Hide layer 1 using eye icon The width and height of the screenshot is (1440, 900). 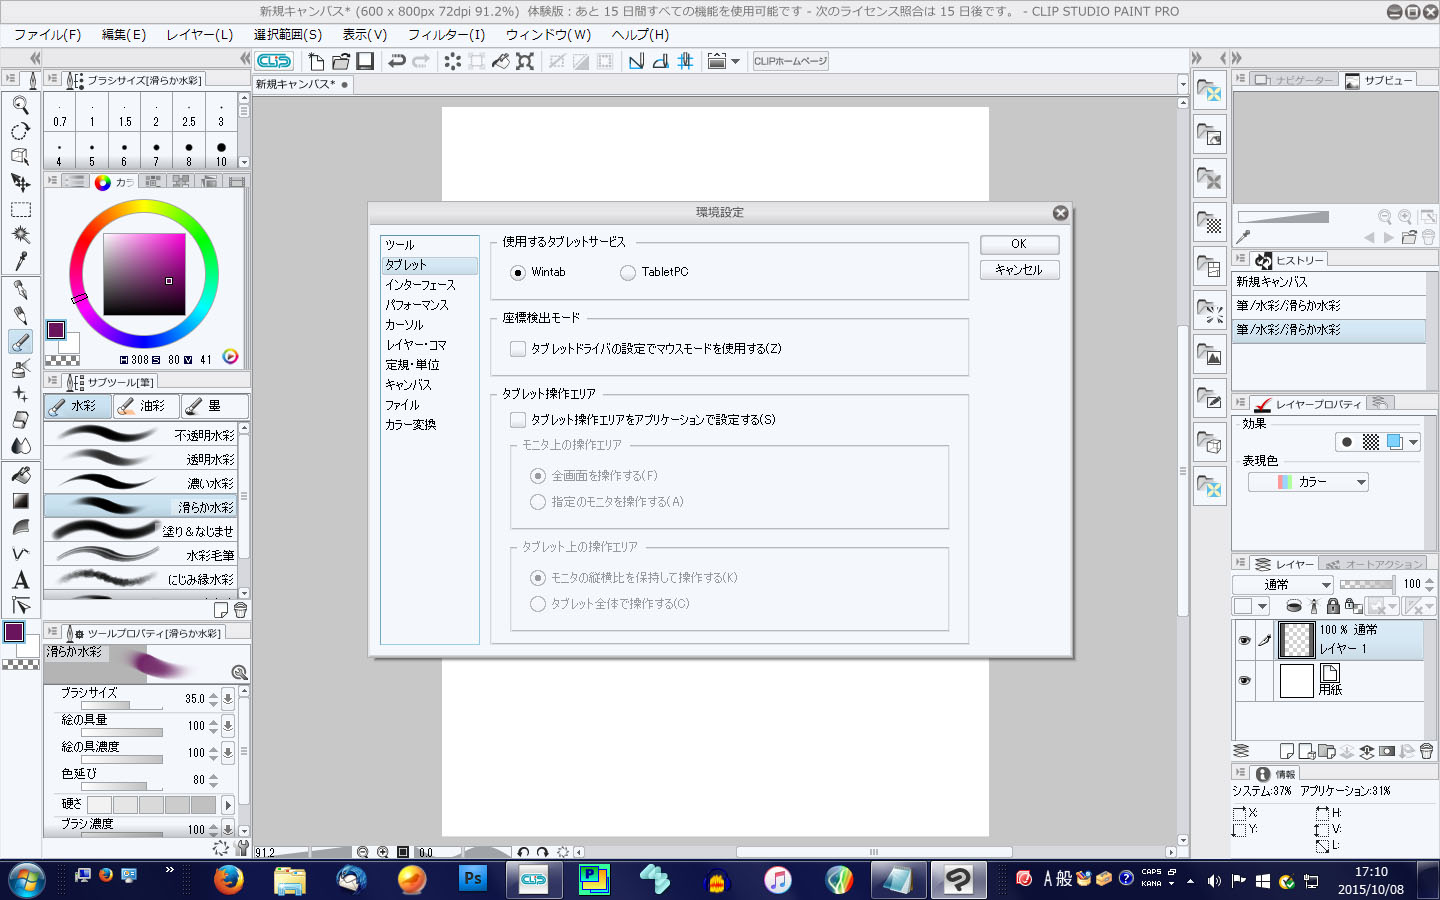(x=1244, y=640)
